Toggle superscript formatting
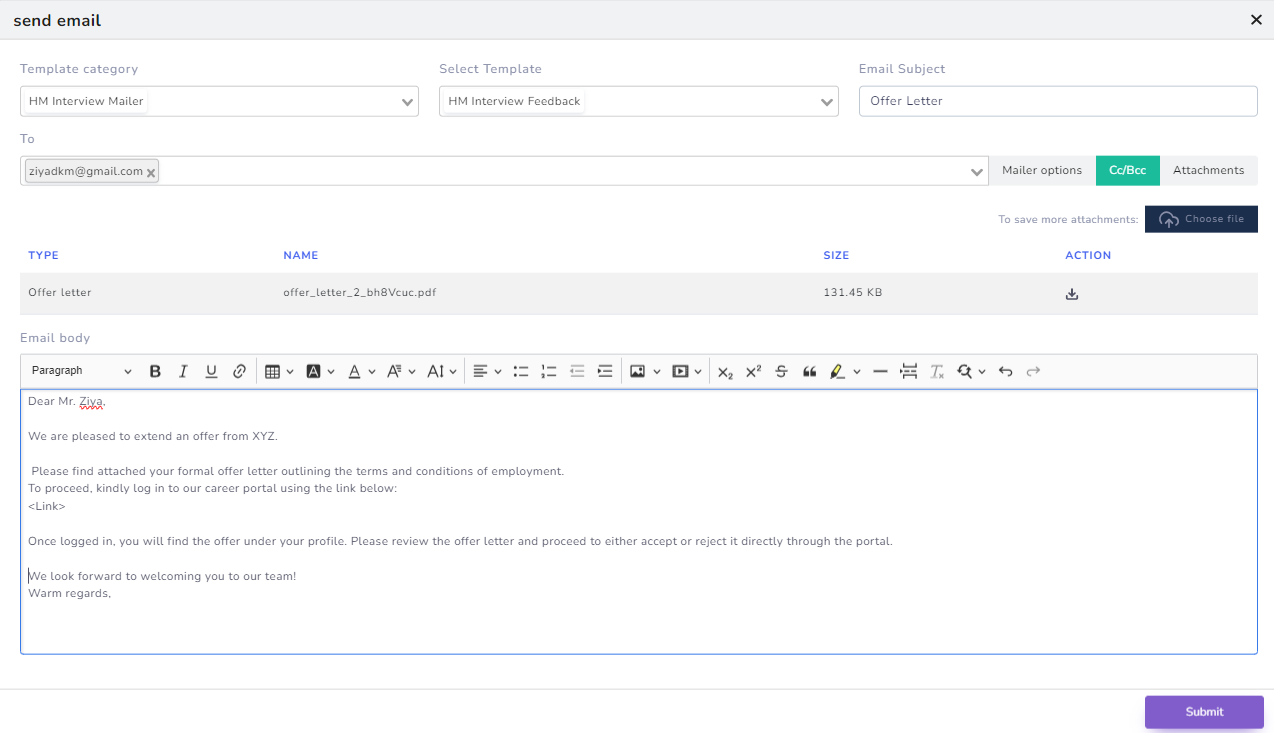This screenshot has height=733, width=1274. point(752,371)
